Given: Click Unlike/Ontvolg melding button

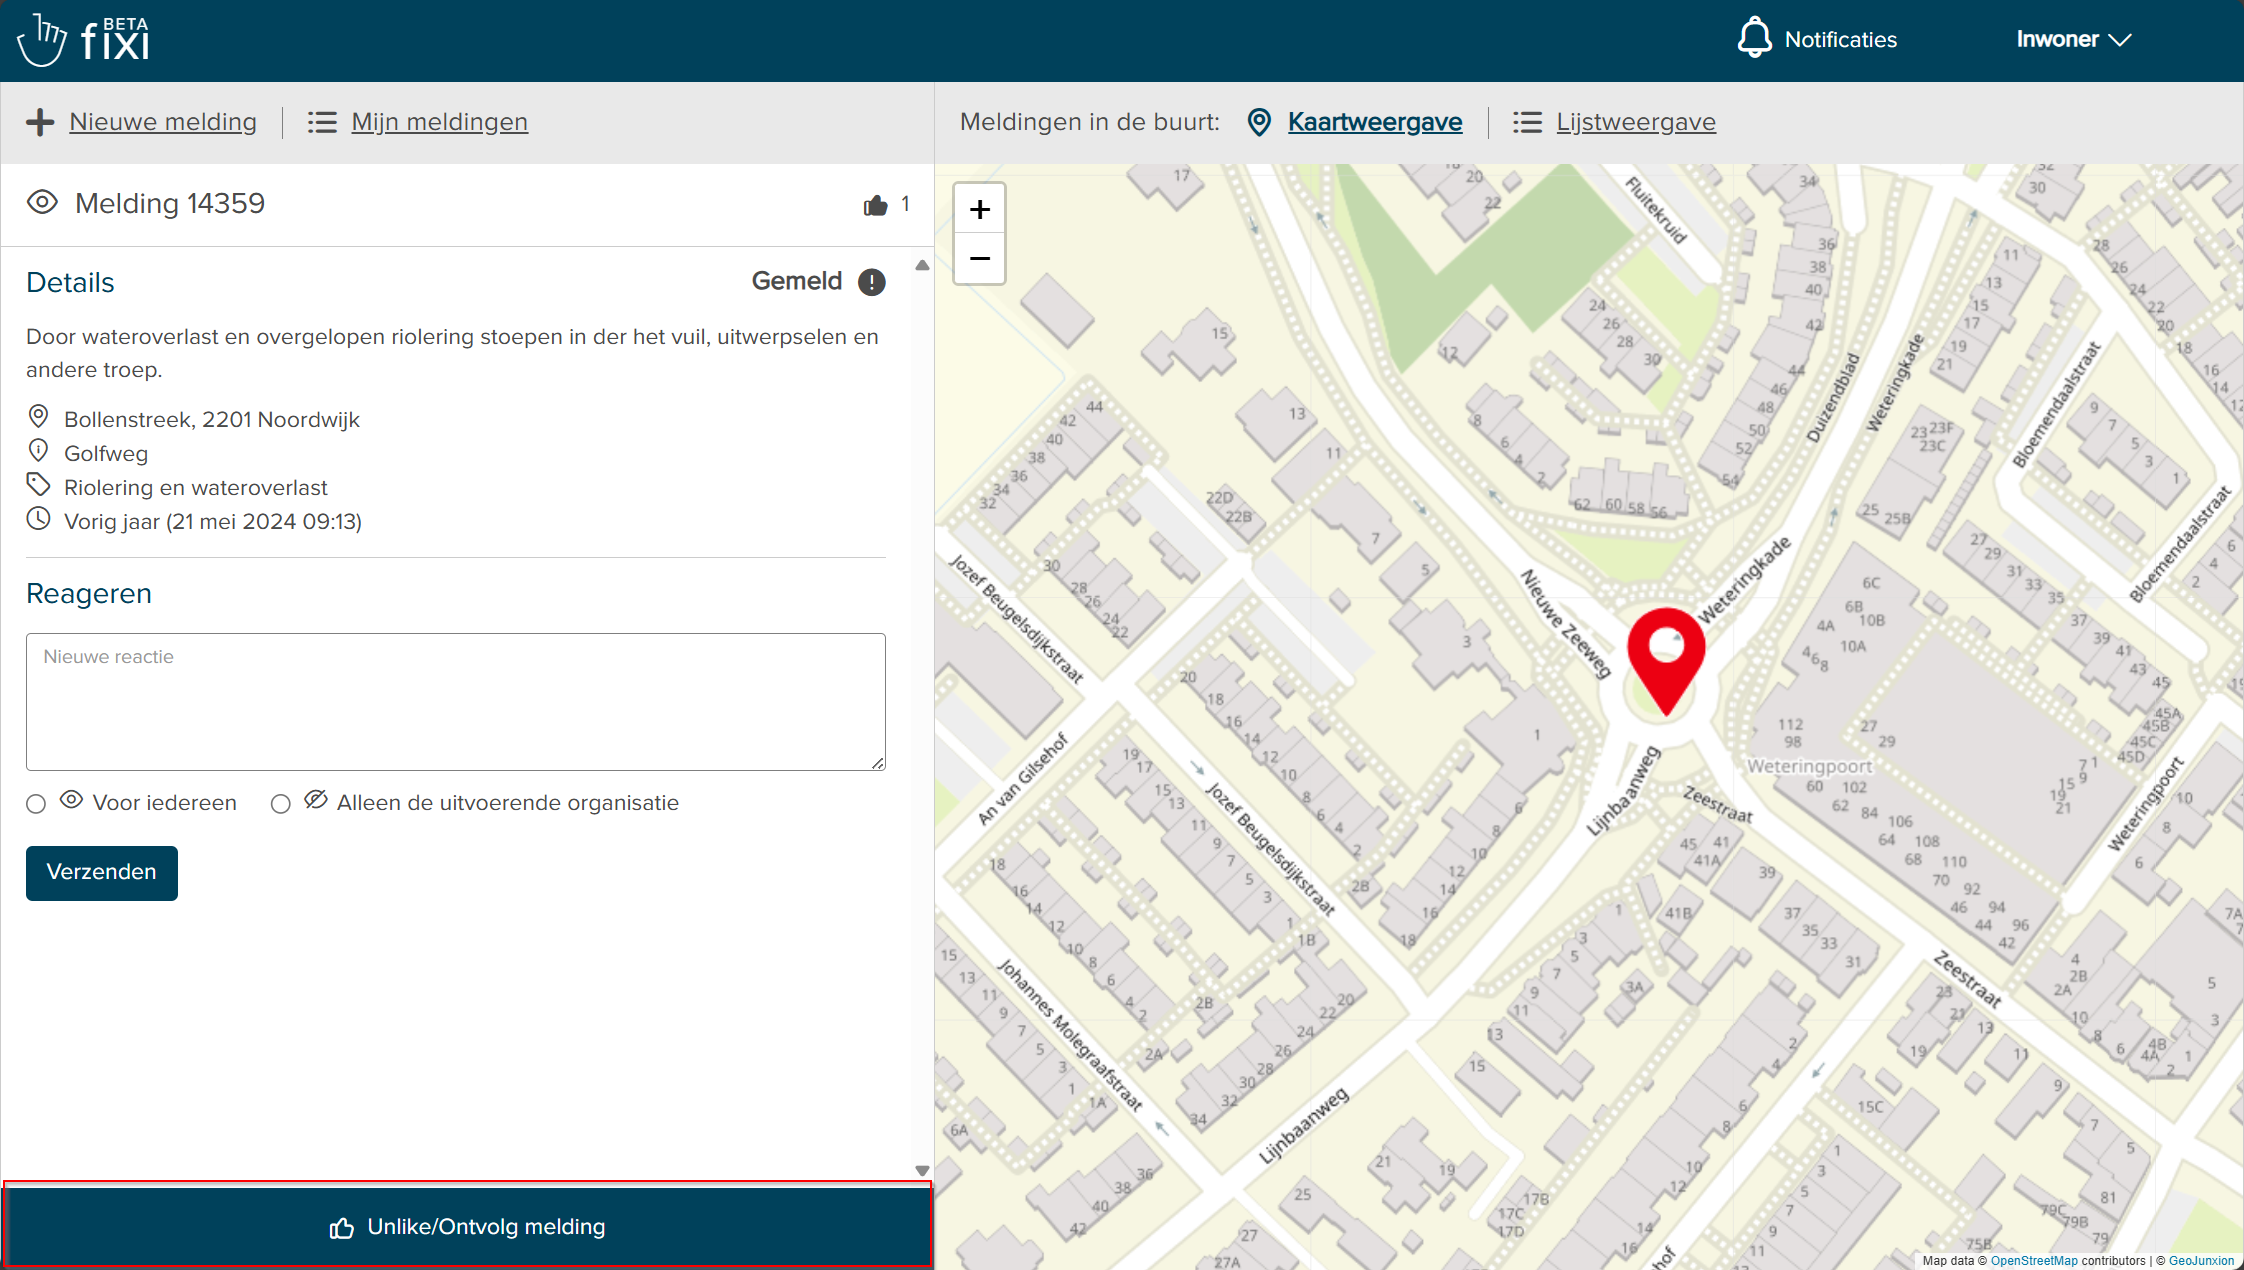Looking at the screenshot, I should coord(468,1227).
